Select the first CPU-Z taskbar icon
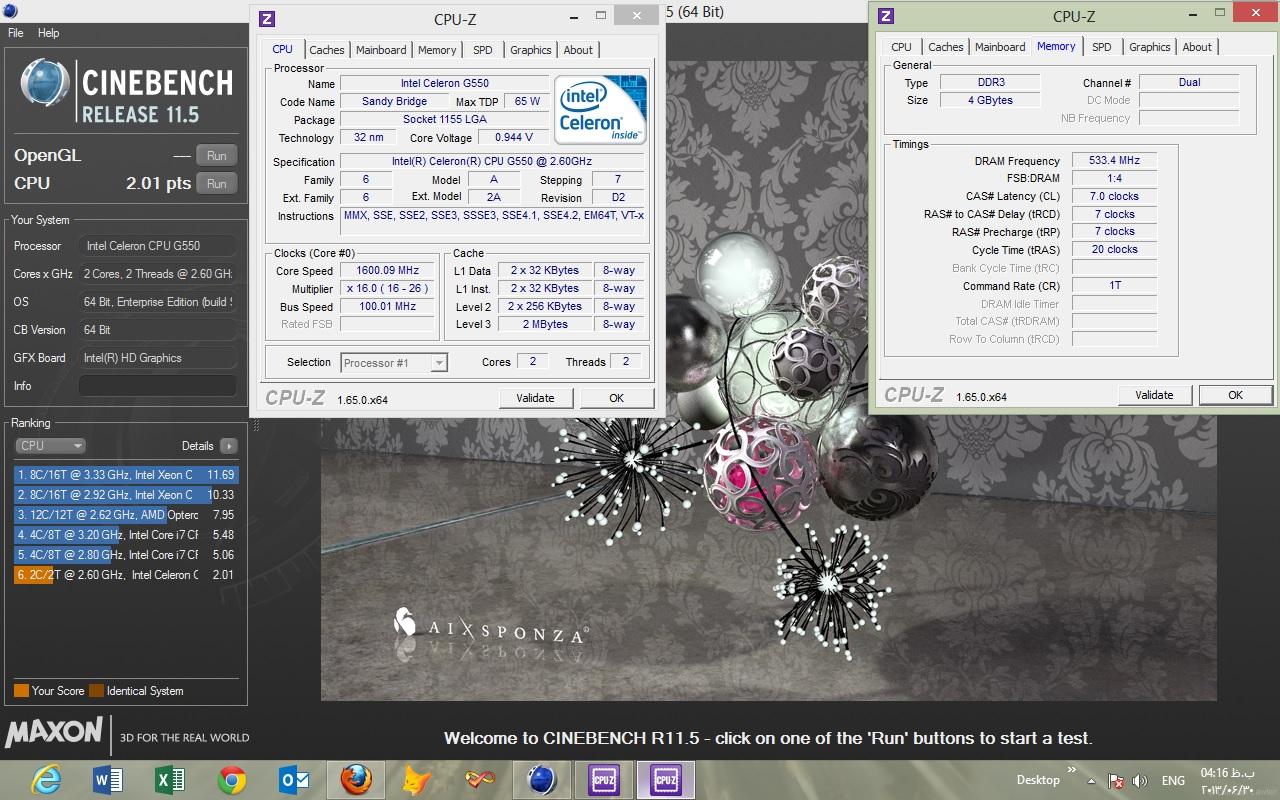The image size is (1280, 800). [604, 779]
